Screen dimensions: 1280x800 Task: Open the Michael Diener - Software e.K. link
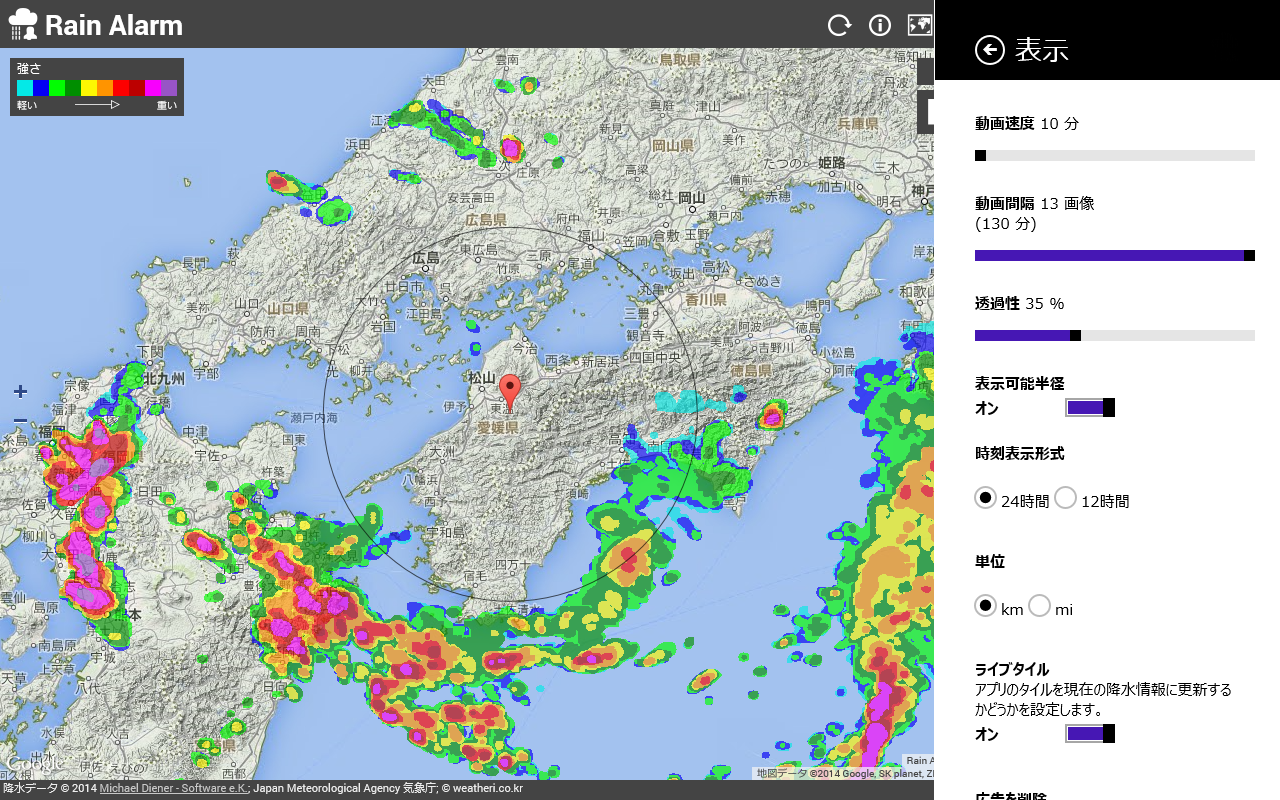click(x=174, y=789)
